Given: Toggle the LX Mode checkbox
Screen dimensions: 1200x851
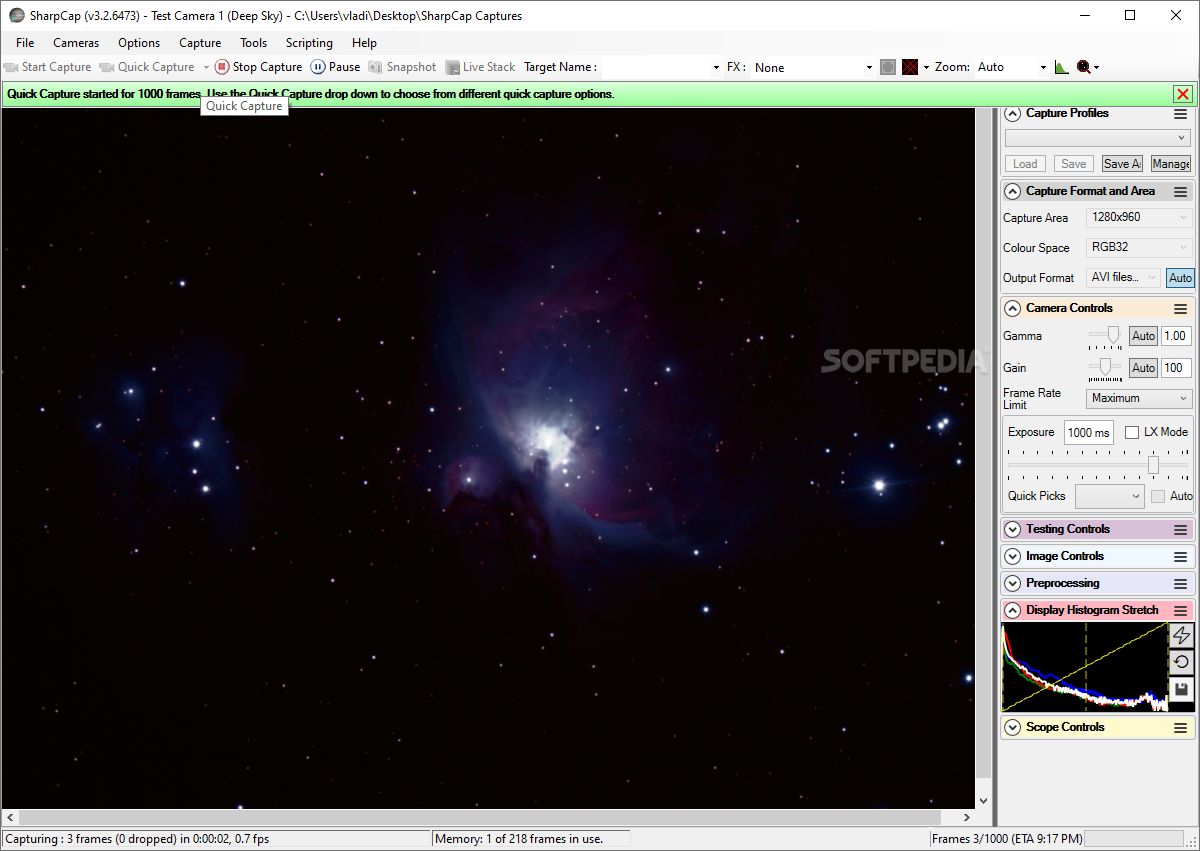Looking at the screenshot, I should [1132, 432].
